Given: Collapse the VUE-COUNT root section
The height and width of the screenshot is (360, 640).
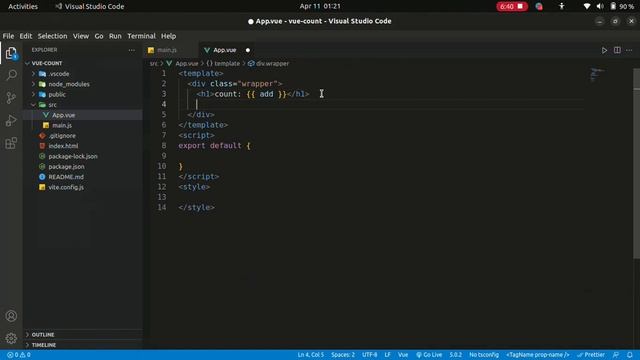Looking at the screenshot, I should click(47, 63).
